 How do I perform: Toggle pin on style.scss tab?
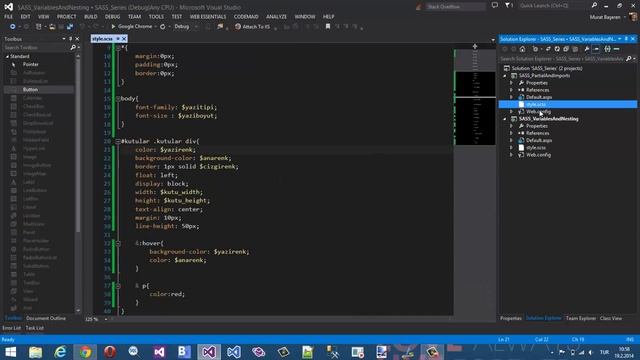[118, 39]
